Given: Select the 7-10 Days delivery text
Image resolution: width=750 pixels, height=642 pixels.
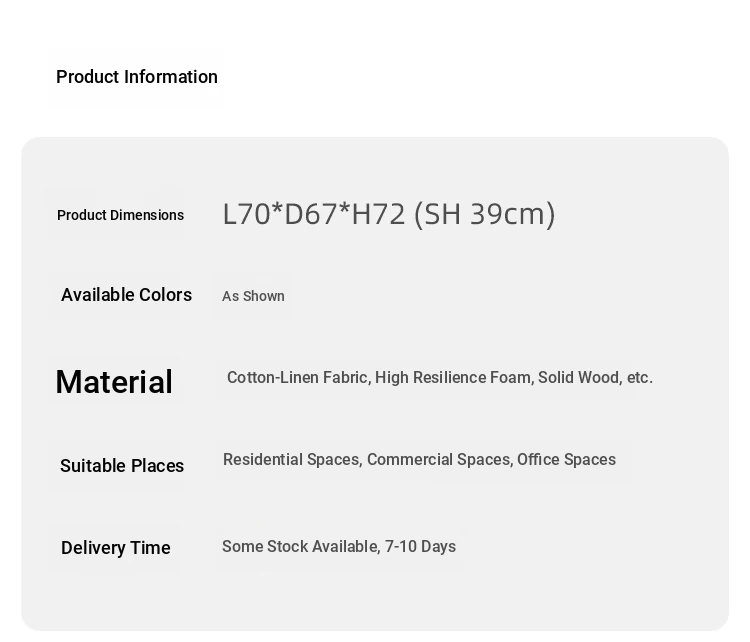Looking at the screenshot, I should click(x=420, y=546).
